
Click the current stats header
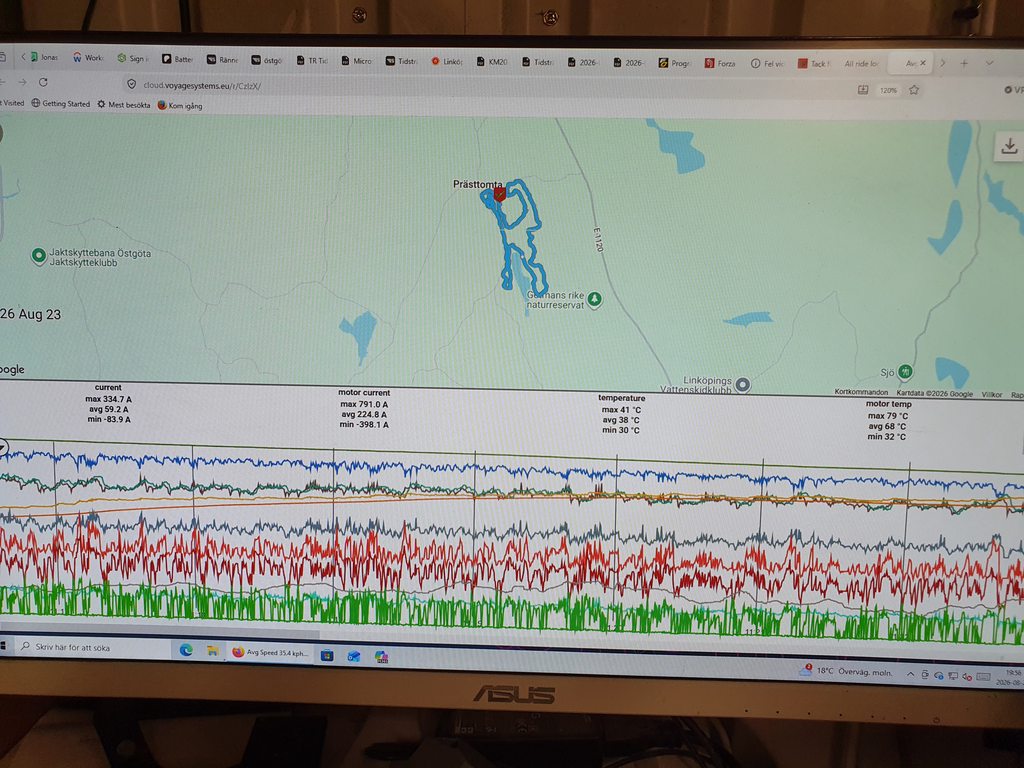click(108, 387)
